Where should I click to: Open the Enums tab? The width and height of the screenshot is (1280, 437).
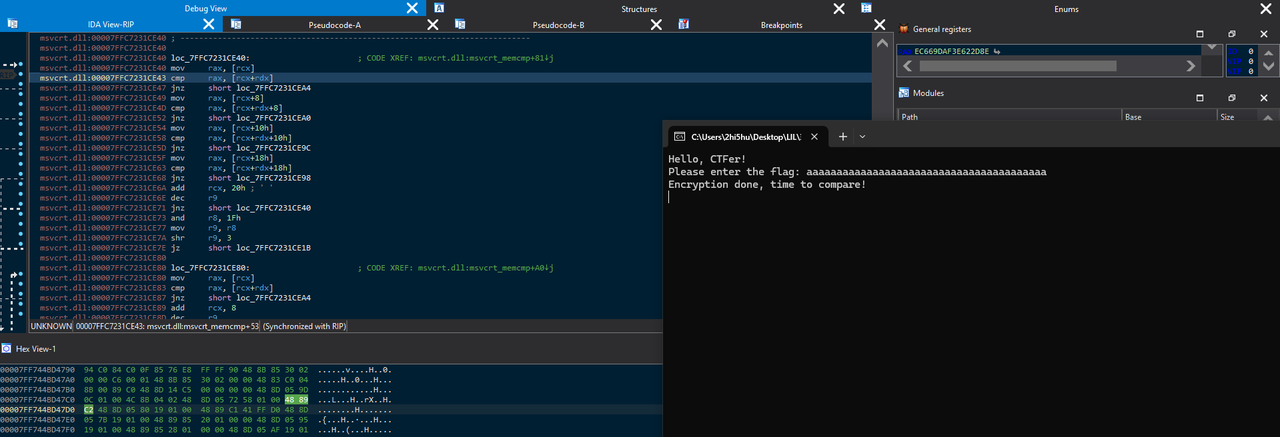pos(1066,8)
